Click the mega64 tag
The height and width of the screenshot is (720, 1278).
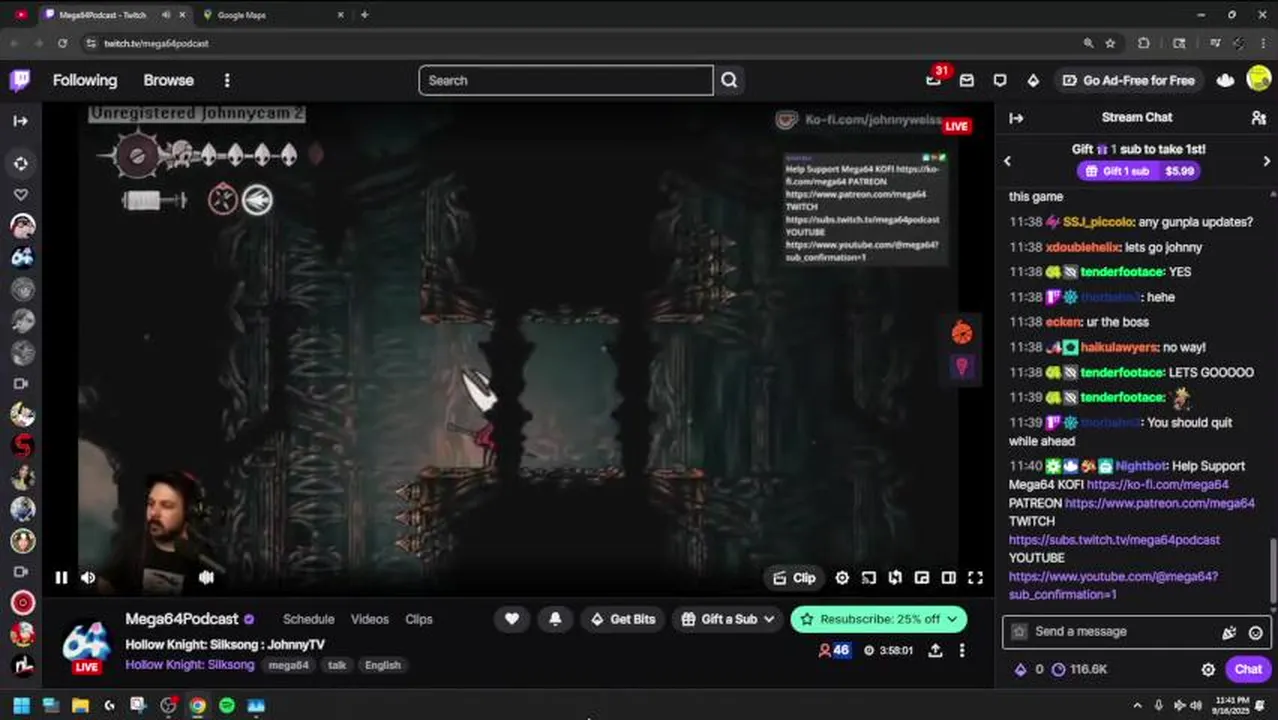(289, 665)
